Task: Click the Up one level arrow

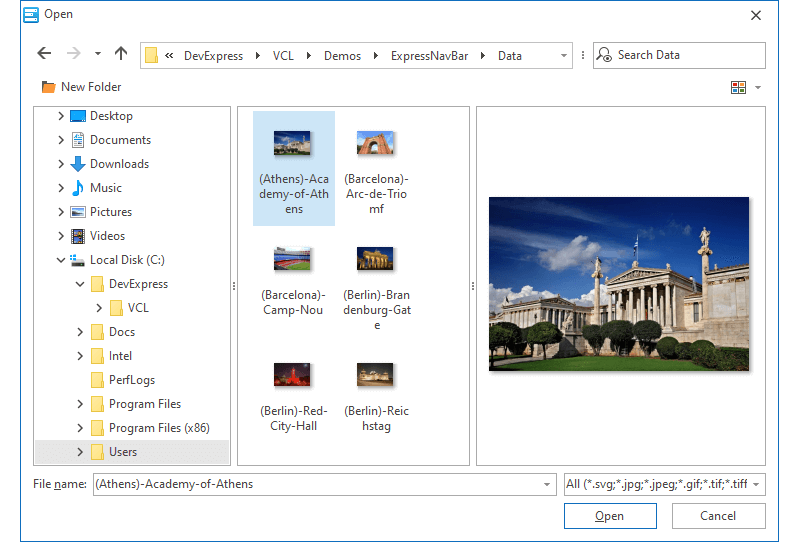Action: pos(121,54)
